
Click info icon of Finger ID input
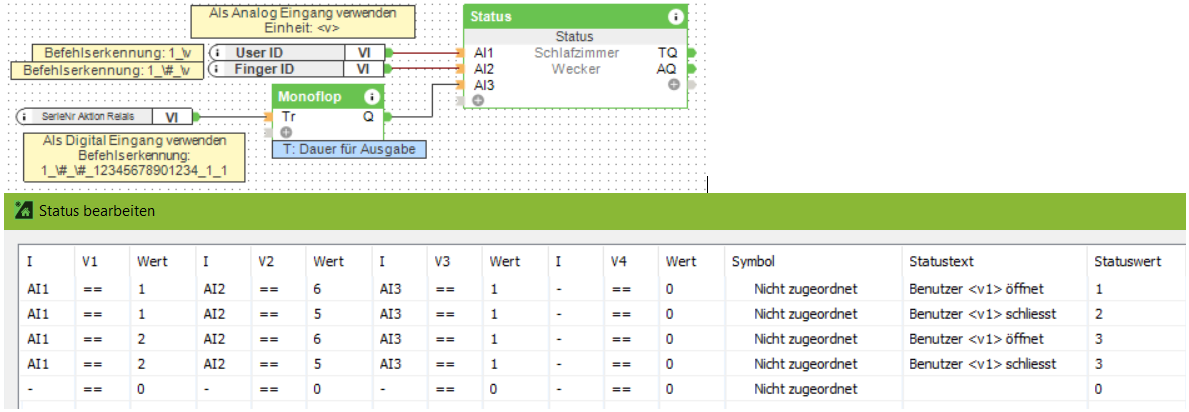pyautogui.click(x=218, y=69)
